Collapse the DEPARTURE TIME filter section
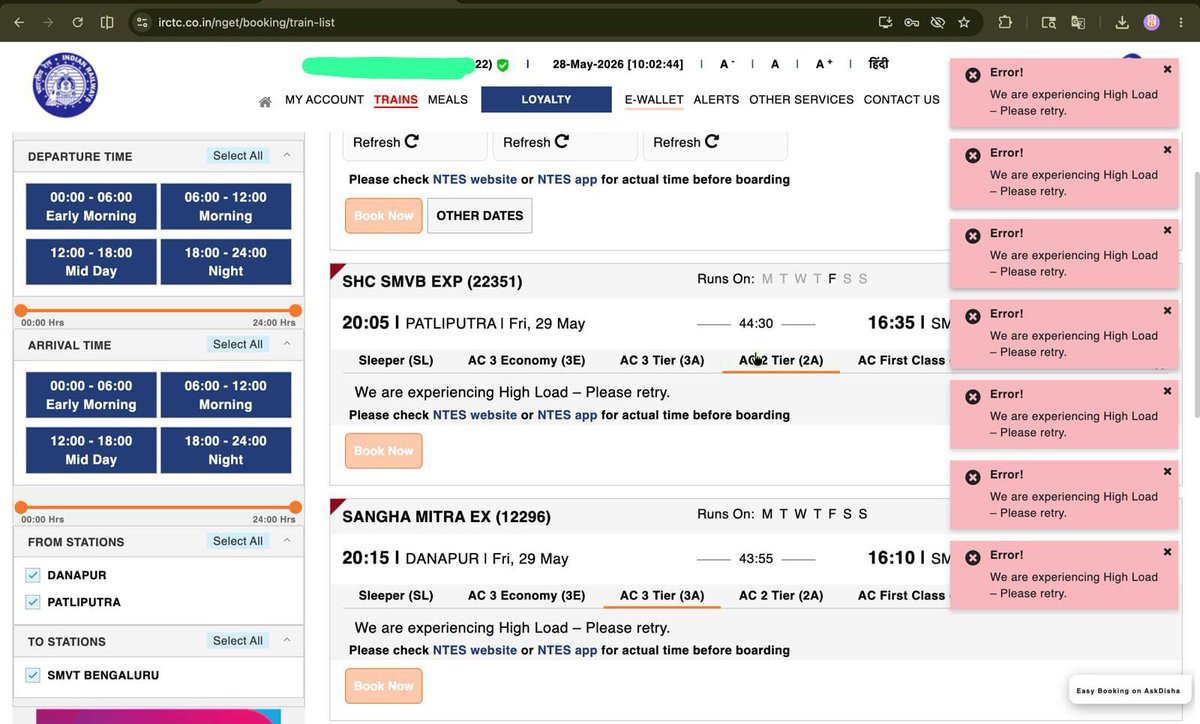 (x=287, y=155)
